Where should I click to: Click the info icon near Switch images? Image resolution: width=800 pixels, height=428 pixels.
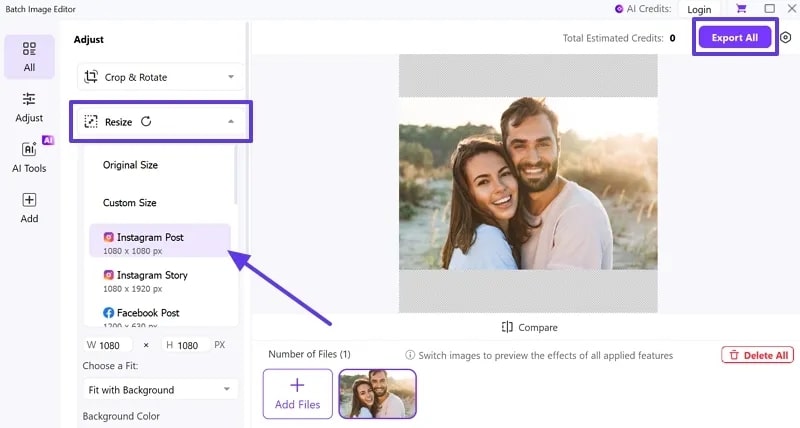(x=410, y=355)
